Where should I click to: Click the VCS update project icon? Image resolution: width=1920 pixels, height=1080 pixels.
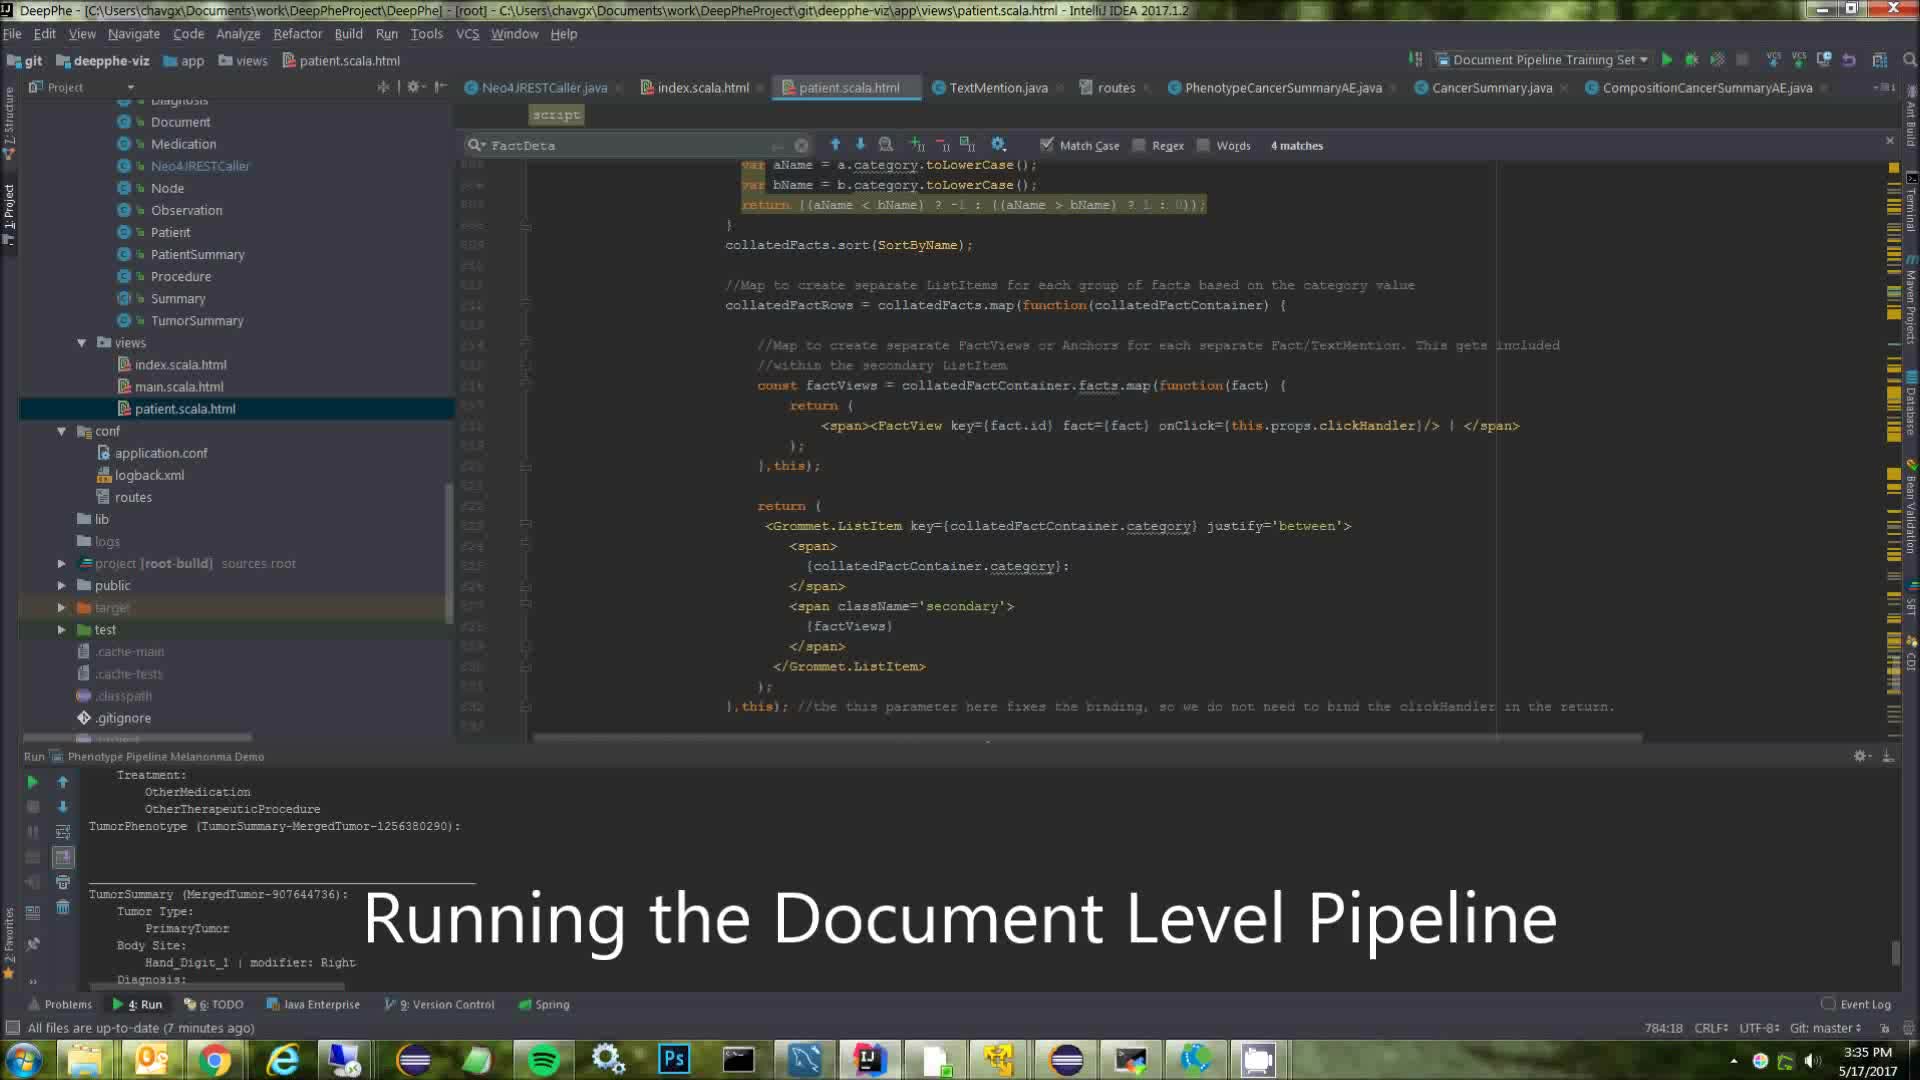click(1773, 60)
